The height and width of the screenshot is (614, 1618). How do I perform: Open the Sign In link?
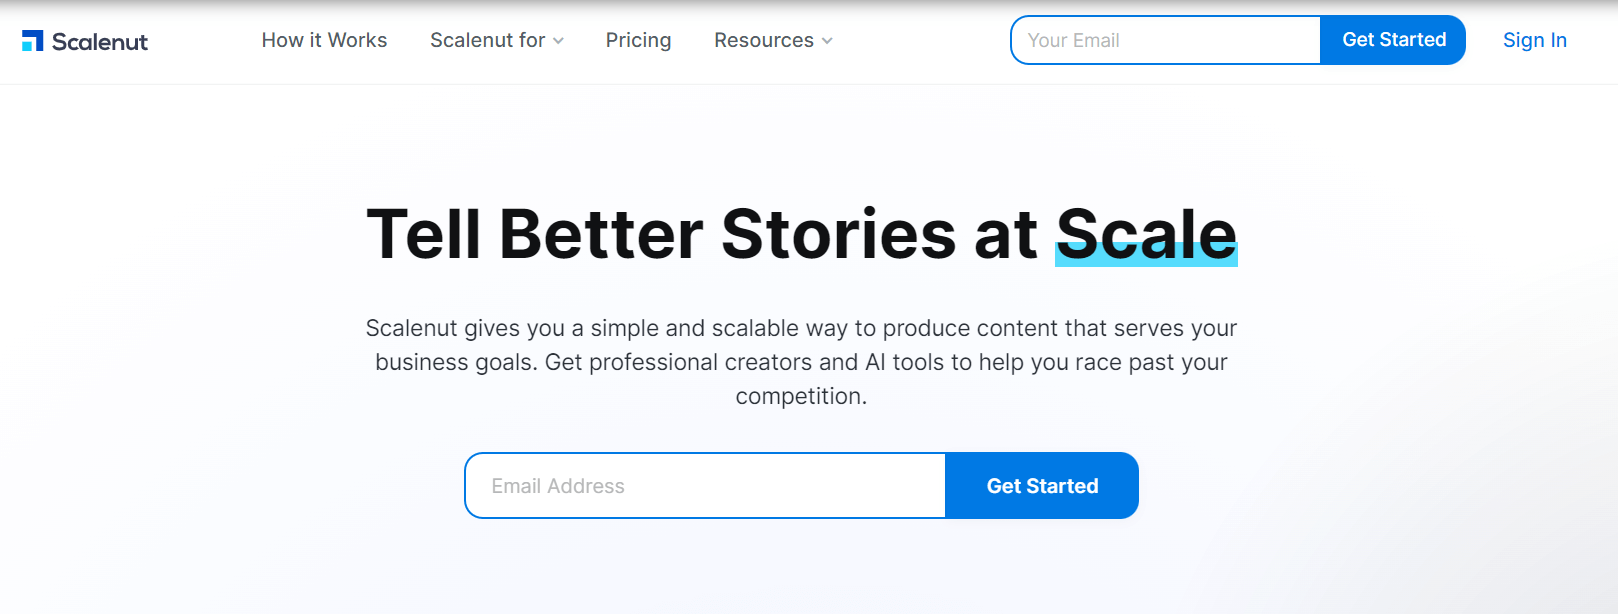(1534, 40)
